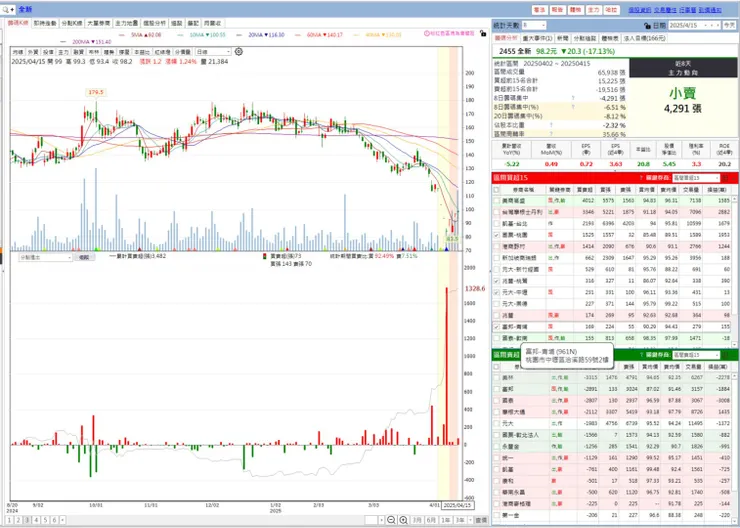The image size is (740, 528).
Task: Click the lock icon above the K-line chart
Action: tap(482, 34)
